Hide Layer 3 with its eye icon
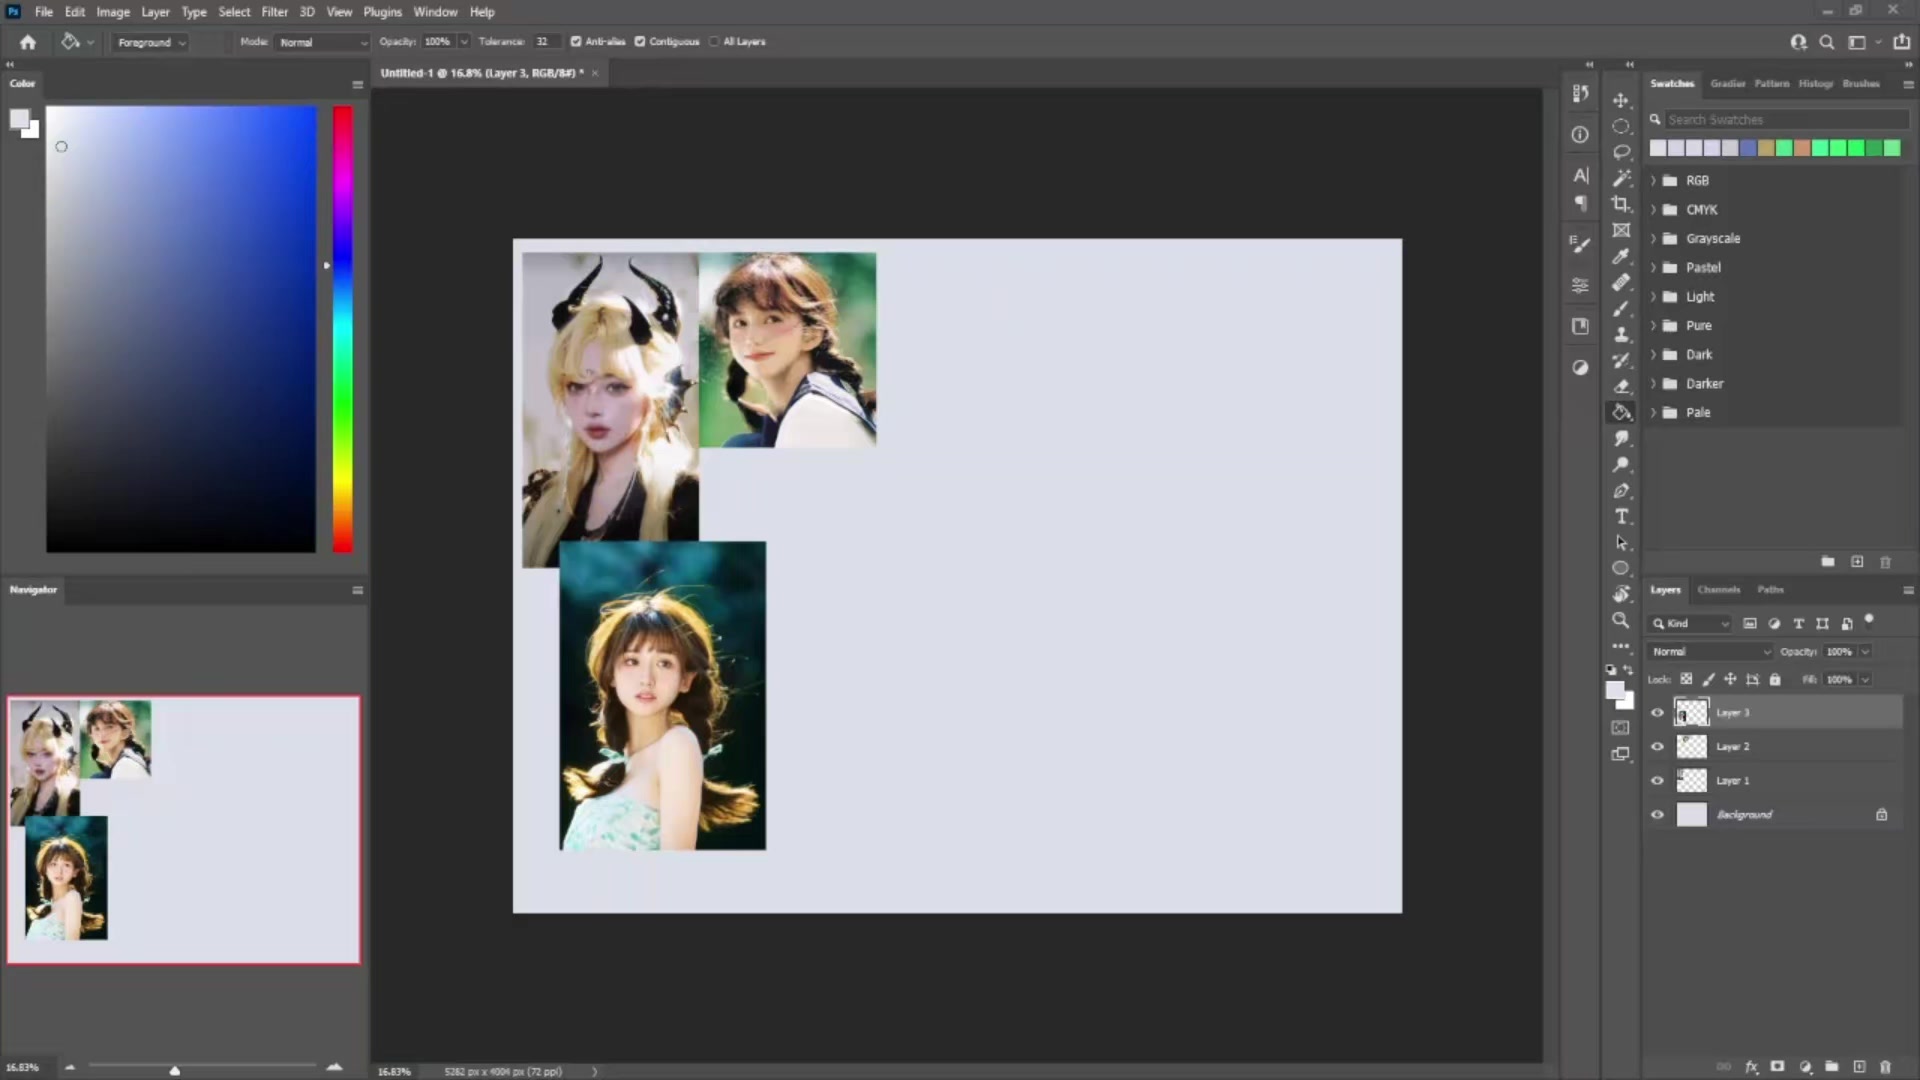Viewport: 1920px width, 1080px height. 1657,713
